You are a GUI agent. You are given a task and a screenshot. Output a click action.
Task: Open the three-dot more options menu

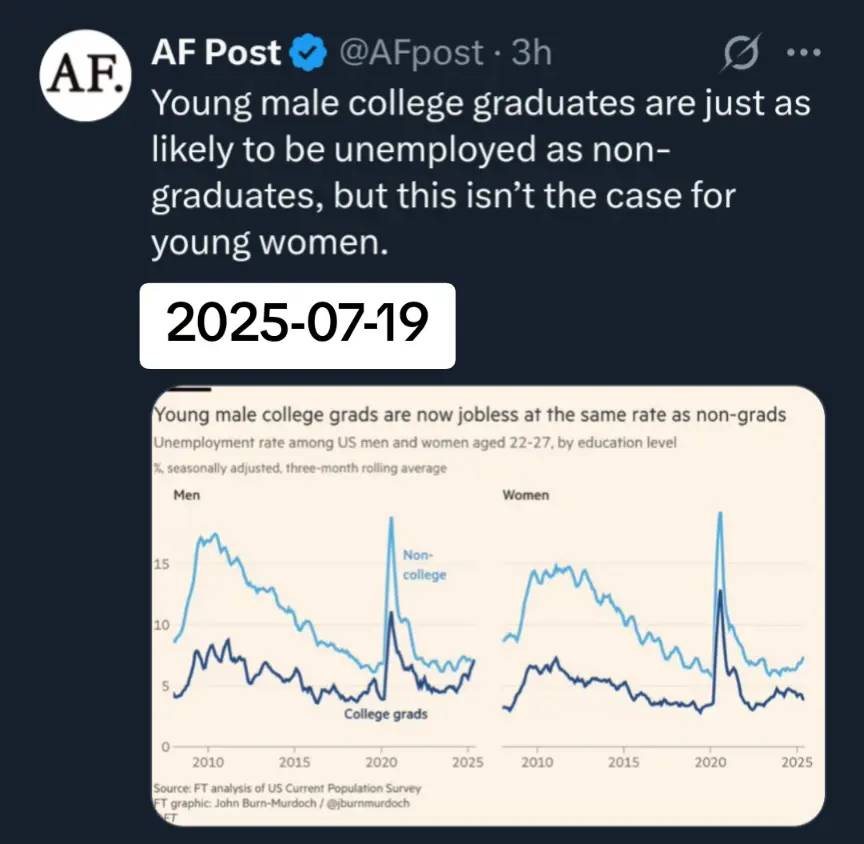(x=804, y=53)
